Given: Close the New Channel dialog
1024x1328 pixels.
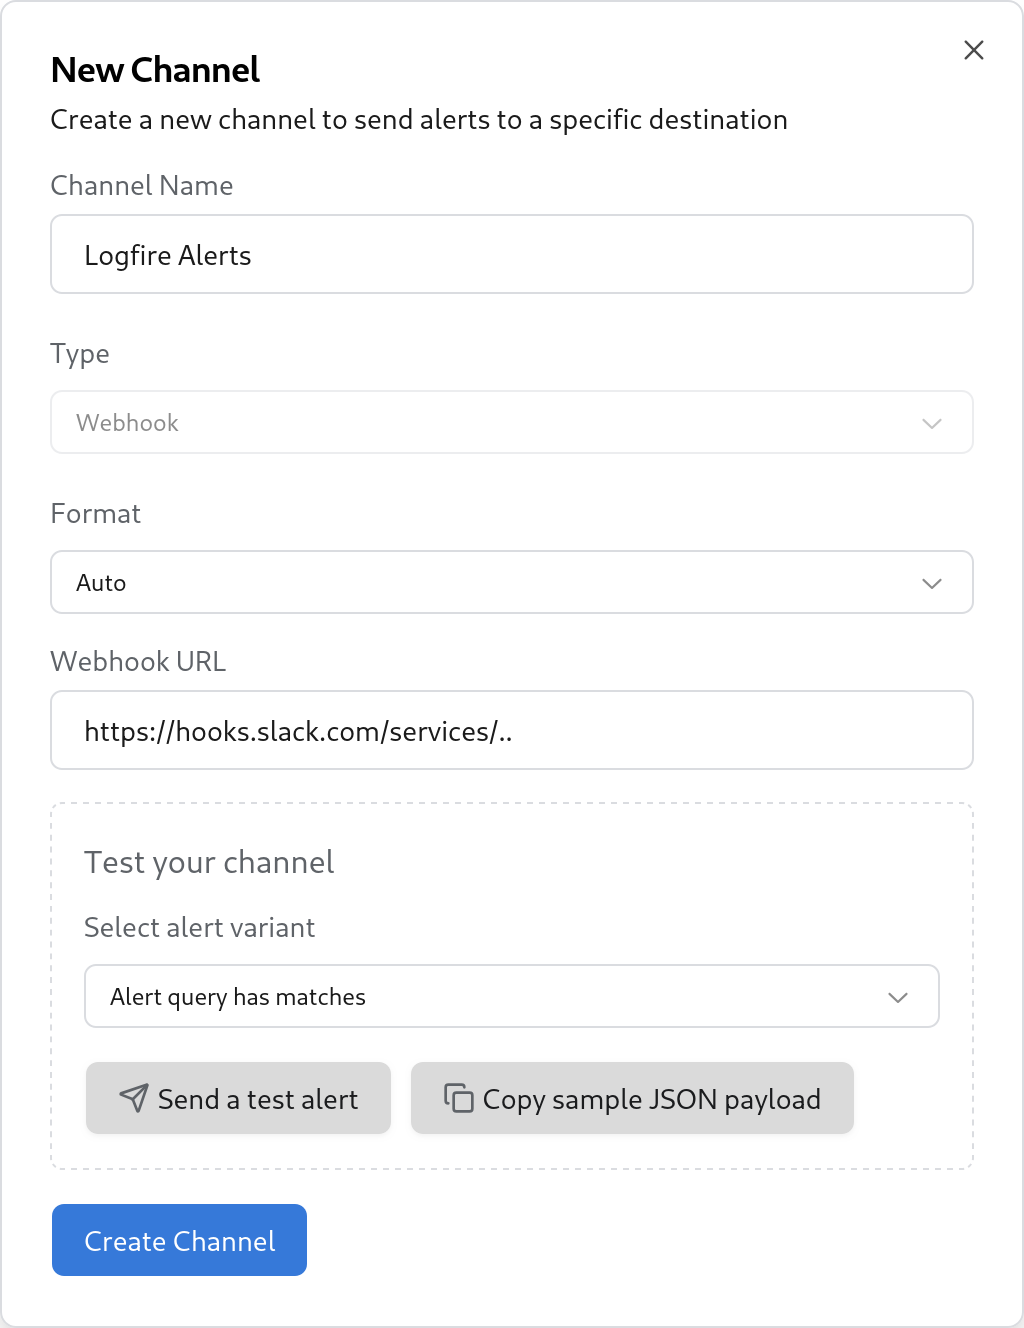Looking at the screenshot, I should (973, 50).
